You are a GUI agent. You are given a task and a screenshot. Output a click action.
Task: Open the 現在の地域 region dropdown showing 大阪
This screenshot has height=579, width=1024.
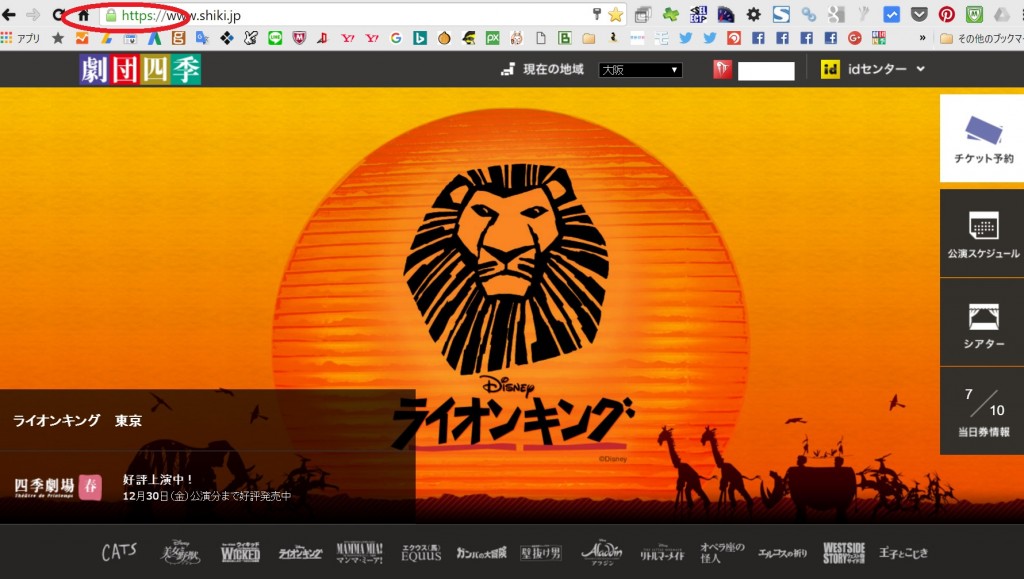[640, 70]
